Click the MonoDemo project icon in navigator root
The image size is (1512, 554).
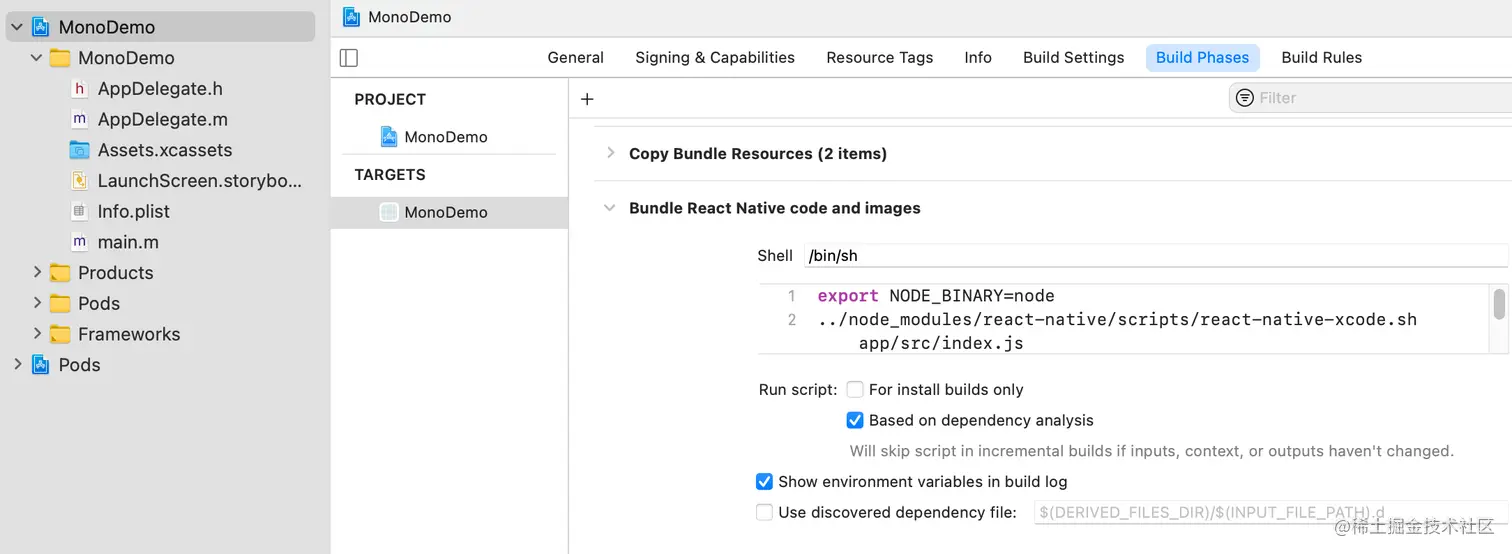[40, 27]
